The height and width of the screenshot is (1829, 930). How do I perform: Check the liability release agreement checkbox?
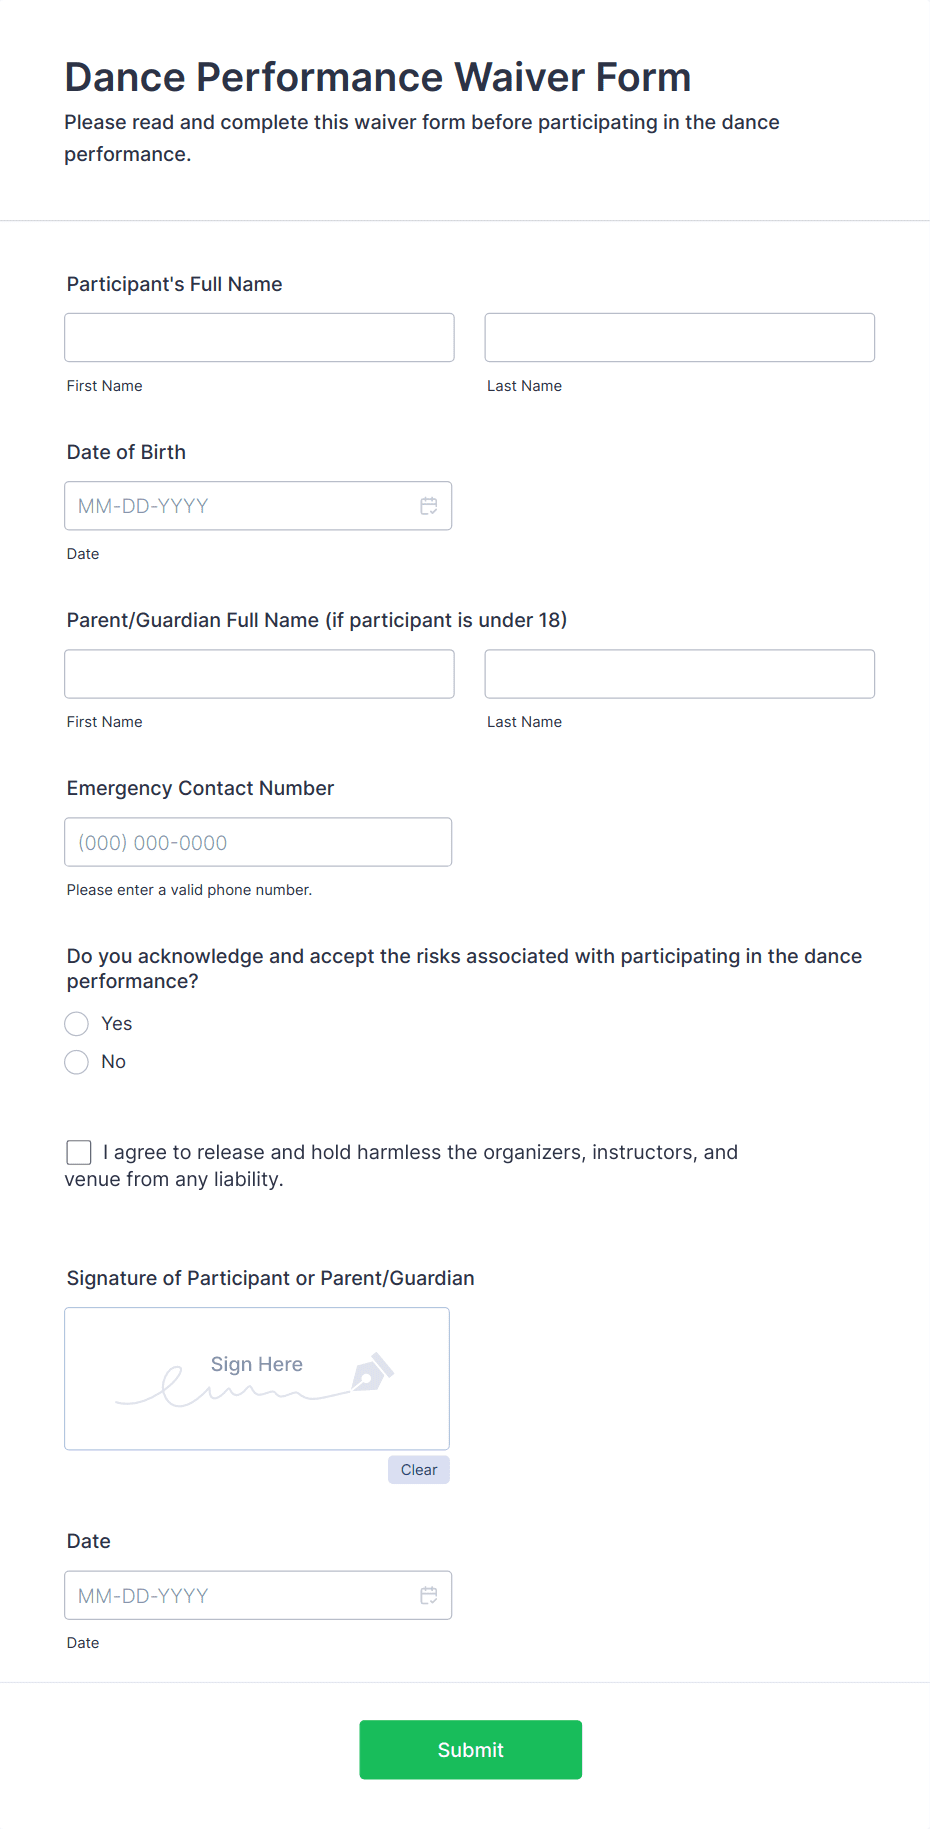click(x=78, y=1152)
